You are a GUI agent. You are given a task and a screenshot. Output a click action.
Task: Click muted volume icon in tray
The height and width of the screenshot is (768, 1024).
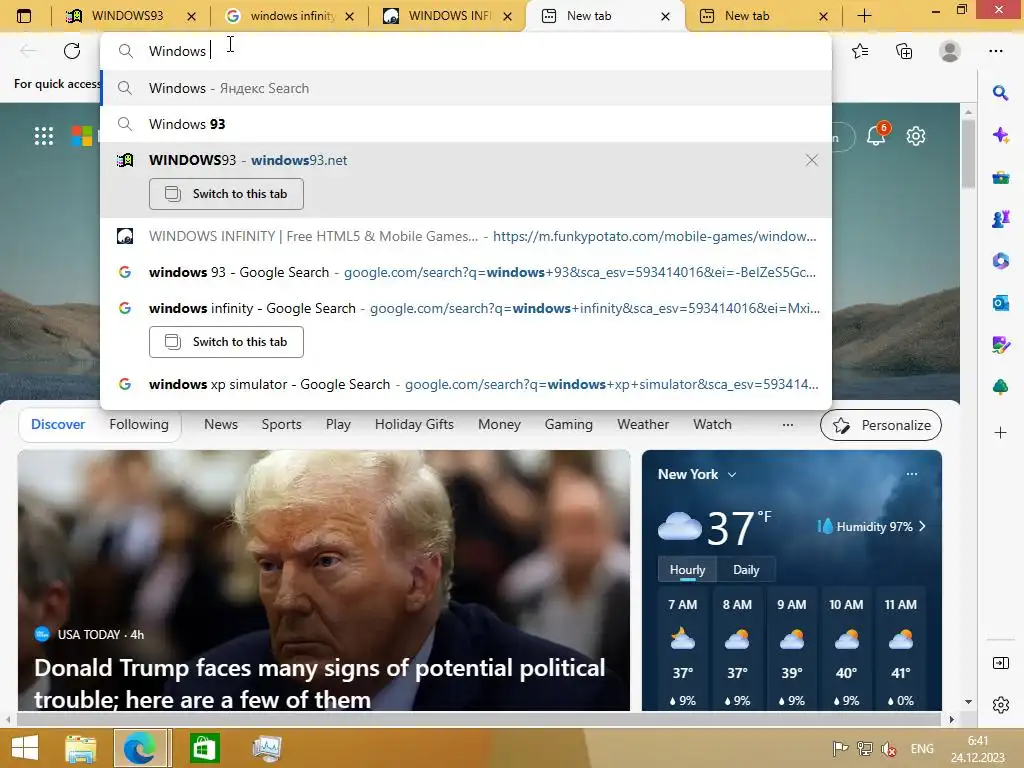coord(888,749)
